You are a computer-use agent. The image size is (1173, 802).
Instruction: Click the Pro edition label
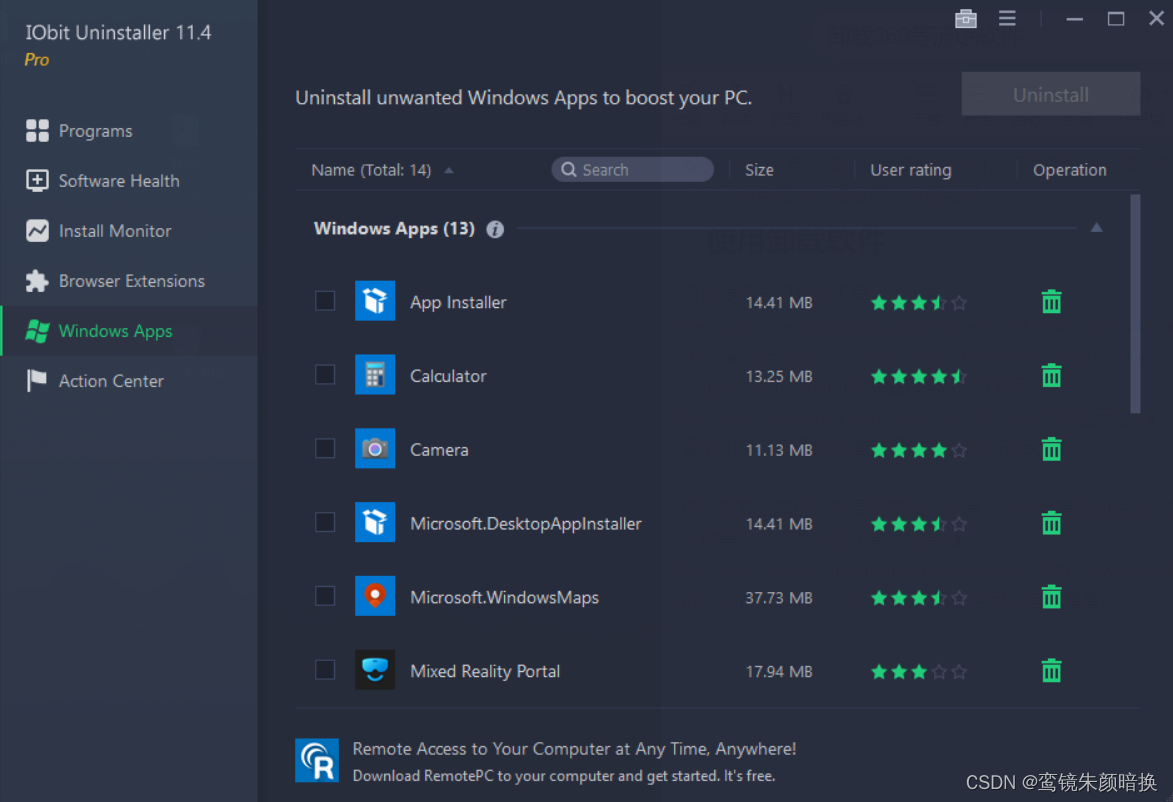pyautogui.click(x=37, y=60)
